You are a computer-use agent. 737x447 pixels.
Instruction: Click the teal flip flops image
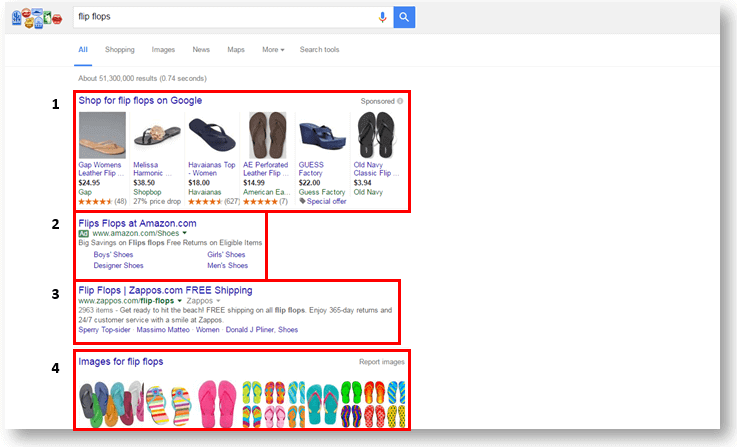click(322, 403)
